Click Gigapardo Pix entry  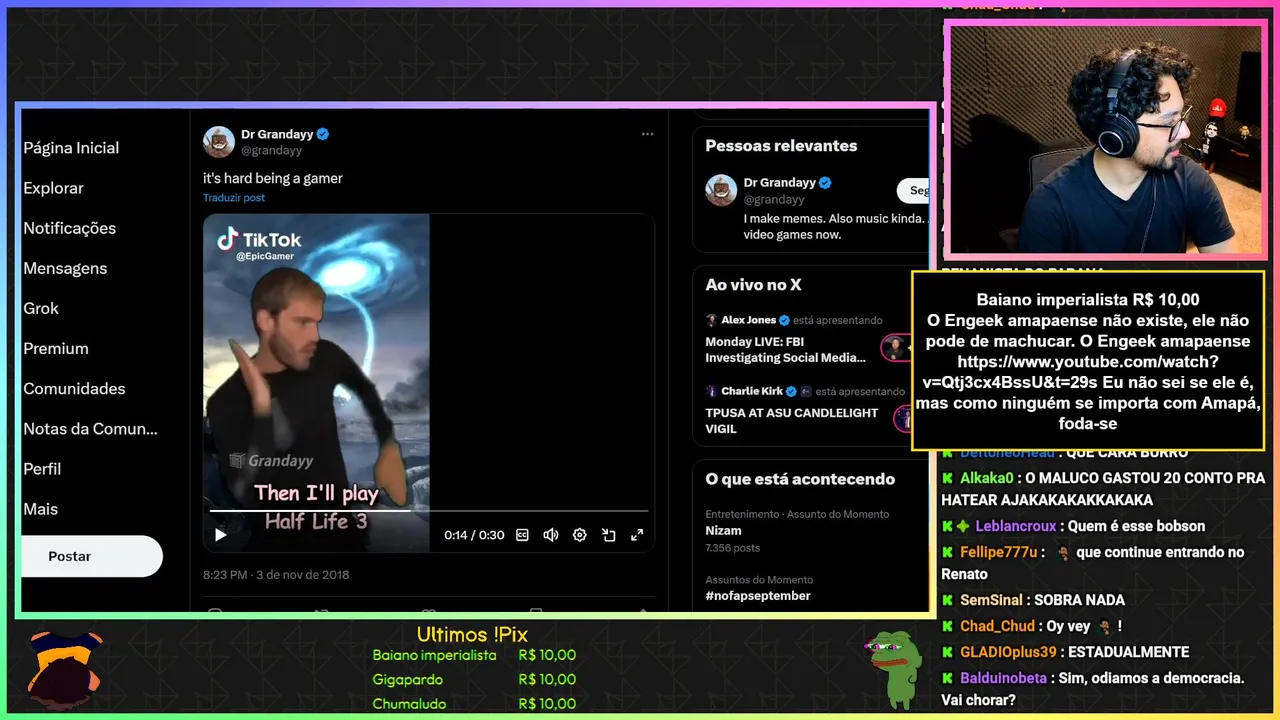click(474, 679)
